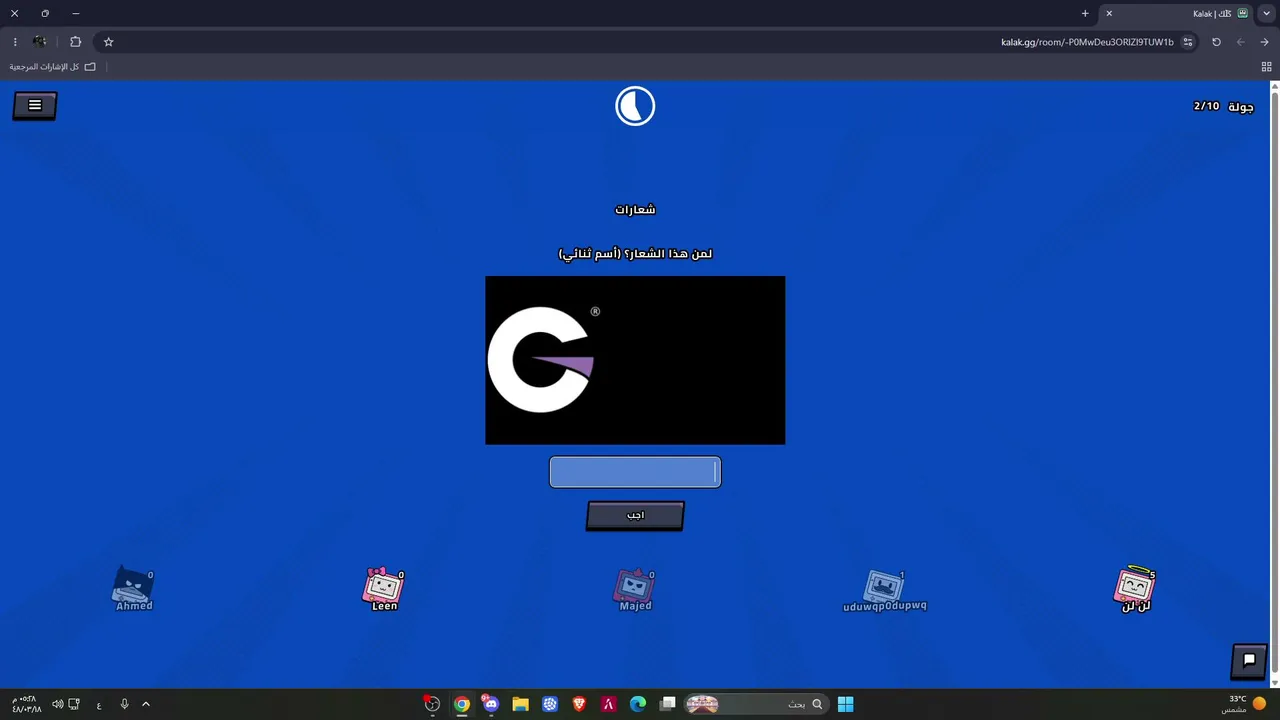Select player uduwqp0dupwq's avatar
The image size is (1280, 720).
pyautogui.click(x=885, y=589)
